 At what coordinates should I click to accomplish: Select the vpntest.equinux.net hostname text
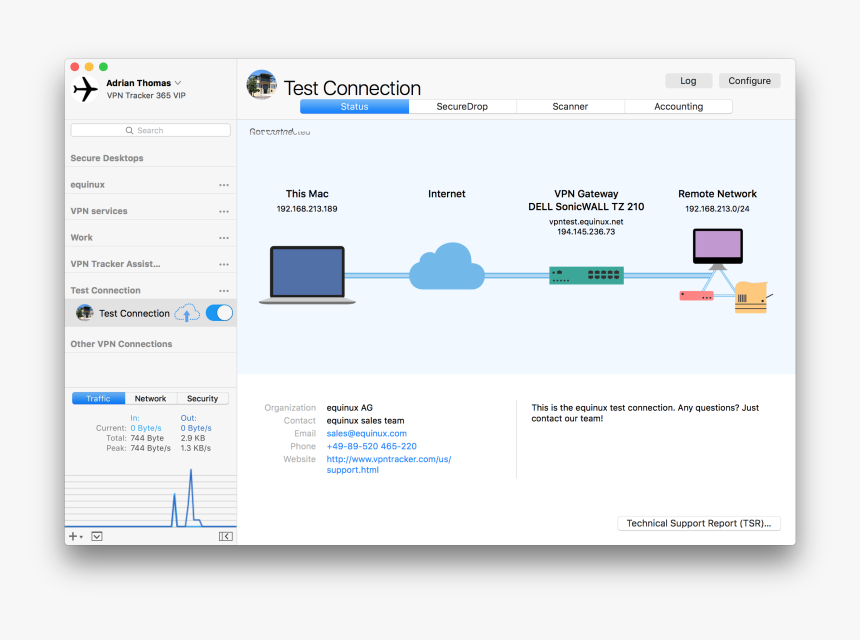point(586,222)
